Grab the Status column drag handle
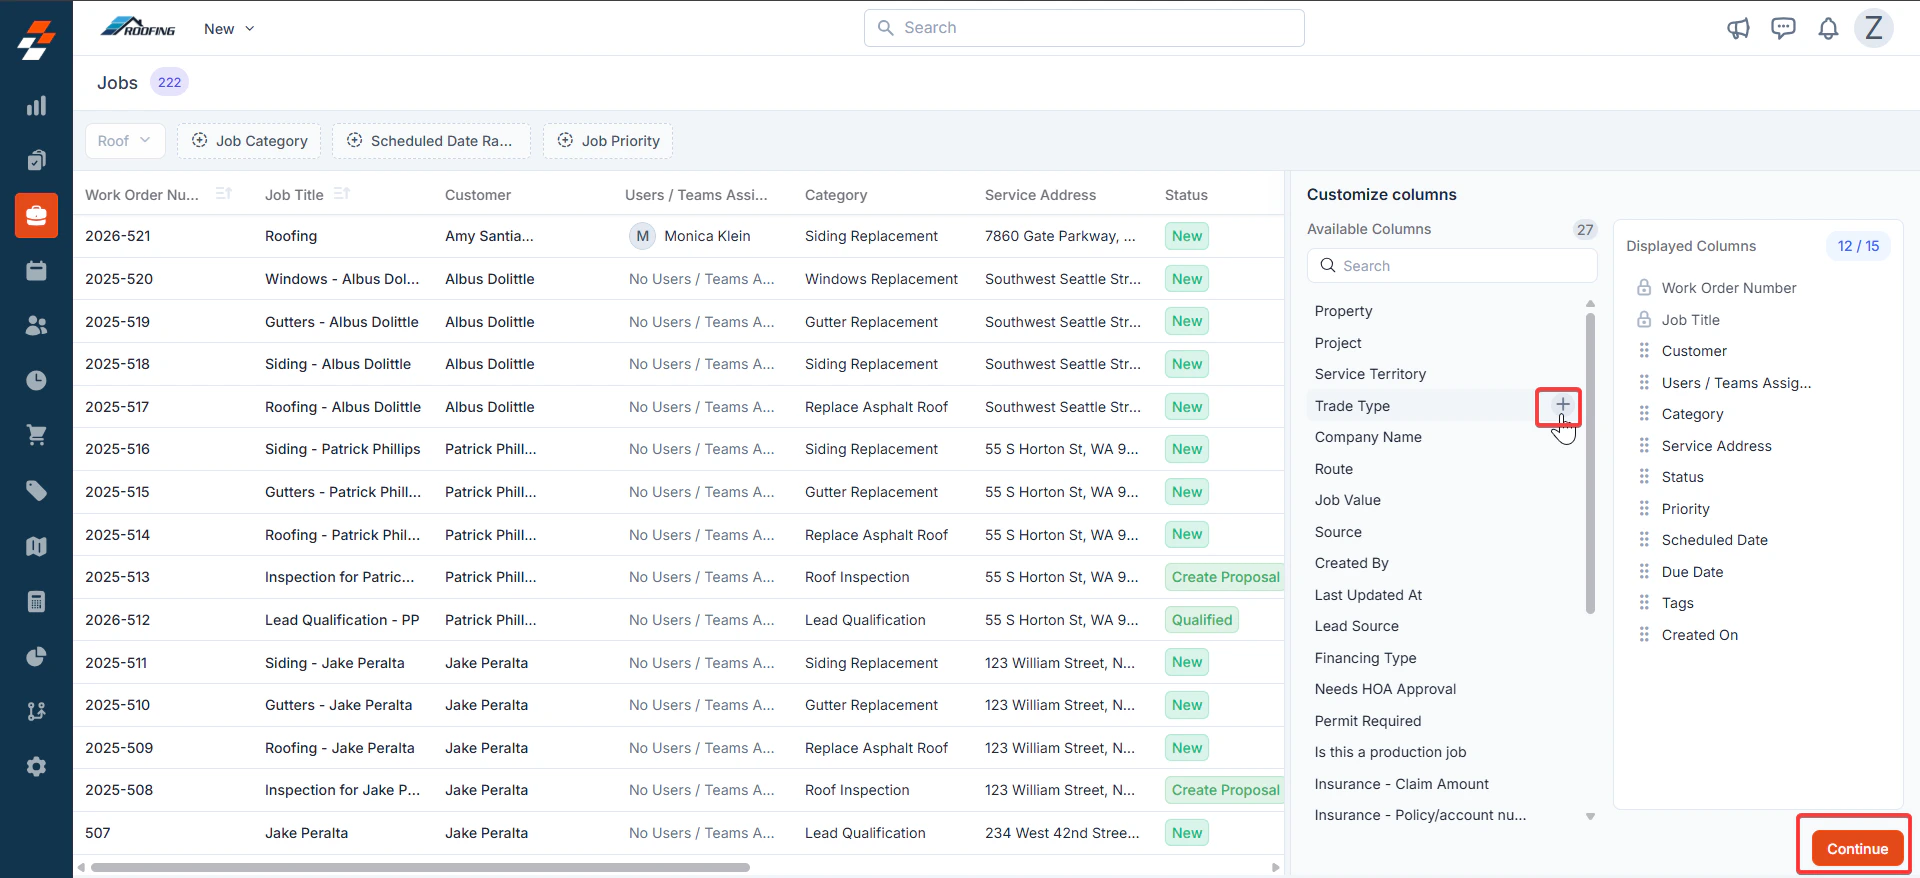This screenshot has width=1920, height=878. [x=1644, y=477]
